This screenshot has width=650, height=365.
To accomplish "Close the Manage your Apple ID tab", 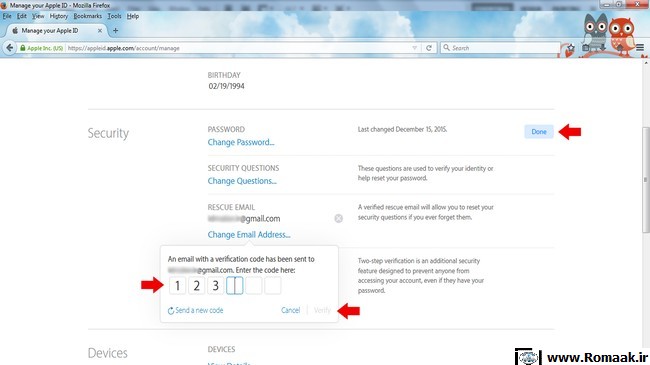I will pos(100,31).
